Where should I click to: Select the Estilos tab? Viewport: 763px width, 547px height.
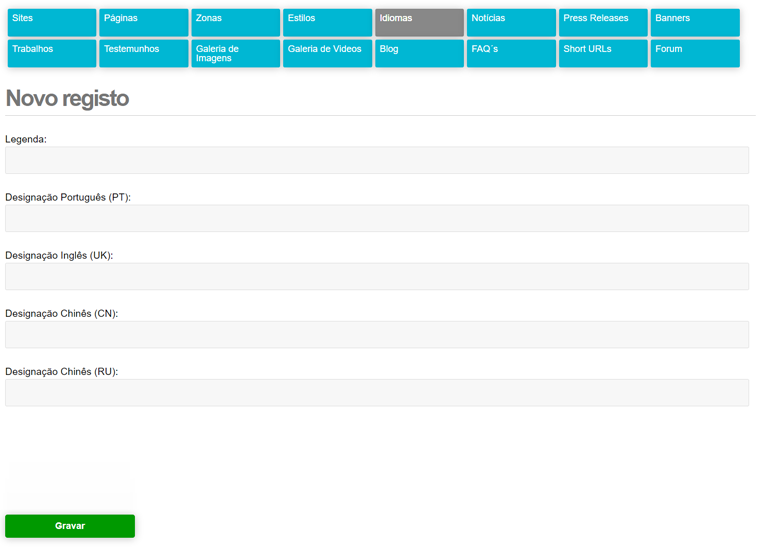[x=327, y=22]
